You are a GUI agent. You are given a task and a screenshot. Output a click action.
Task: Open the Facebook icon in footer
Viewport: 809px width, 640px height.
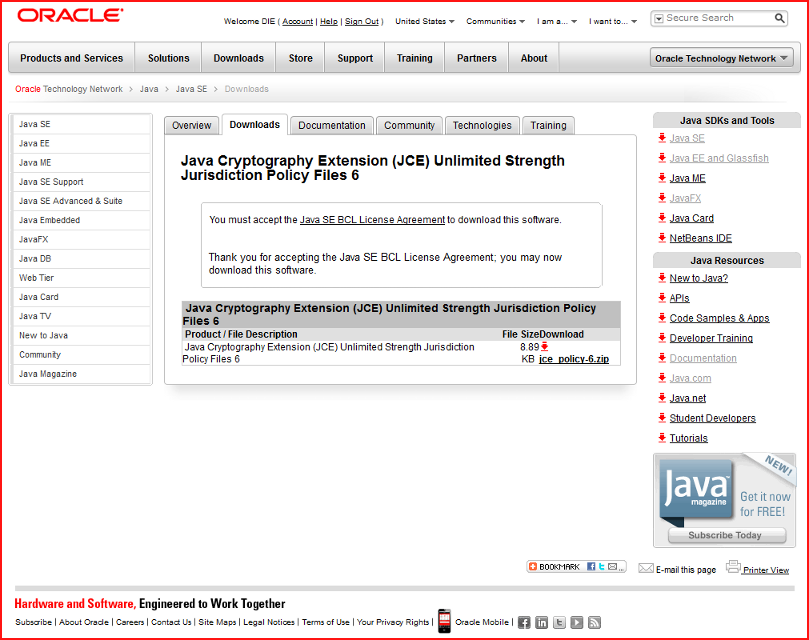tap(524, 622)
